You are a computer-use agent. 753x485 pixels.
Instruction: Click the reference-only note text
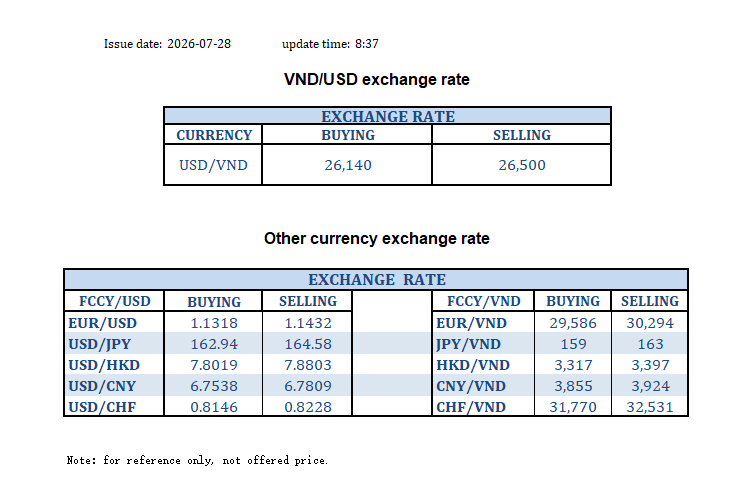coord(197,461)
